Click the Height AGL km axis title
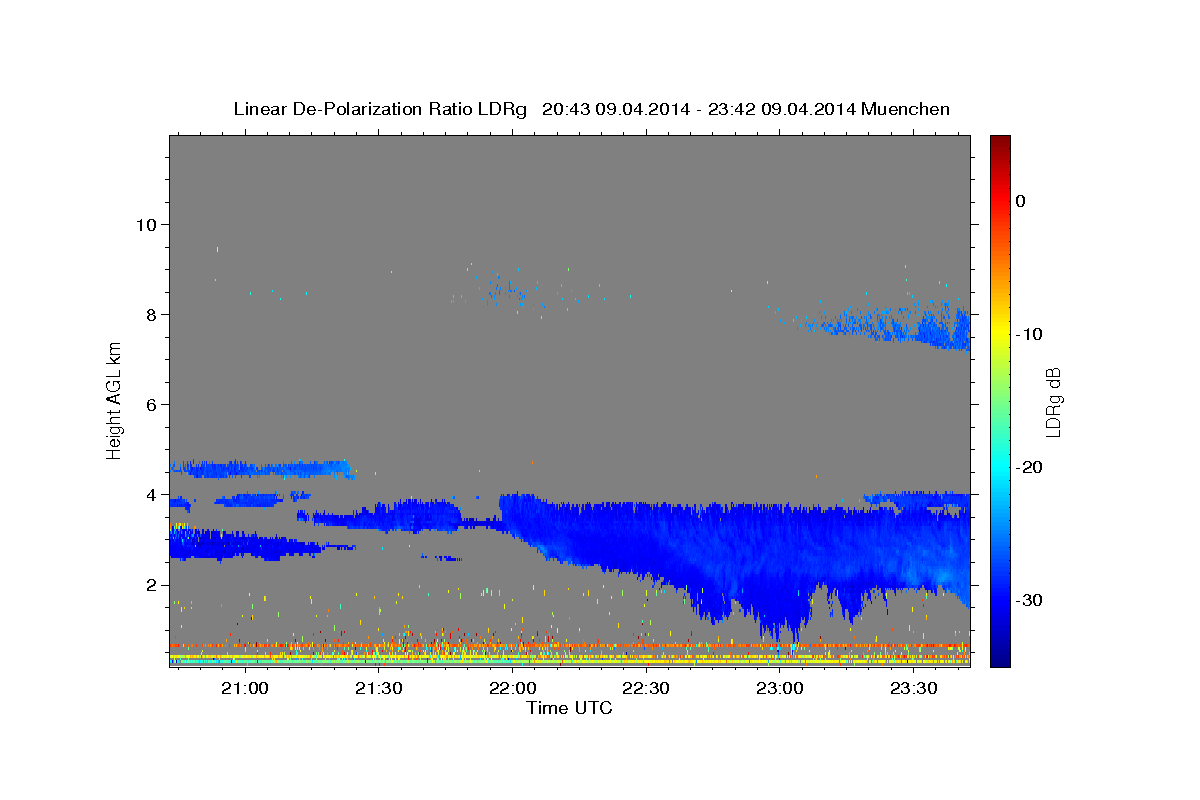This screenshot has height=800, width=1200. [115, 401]
